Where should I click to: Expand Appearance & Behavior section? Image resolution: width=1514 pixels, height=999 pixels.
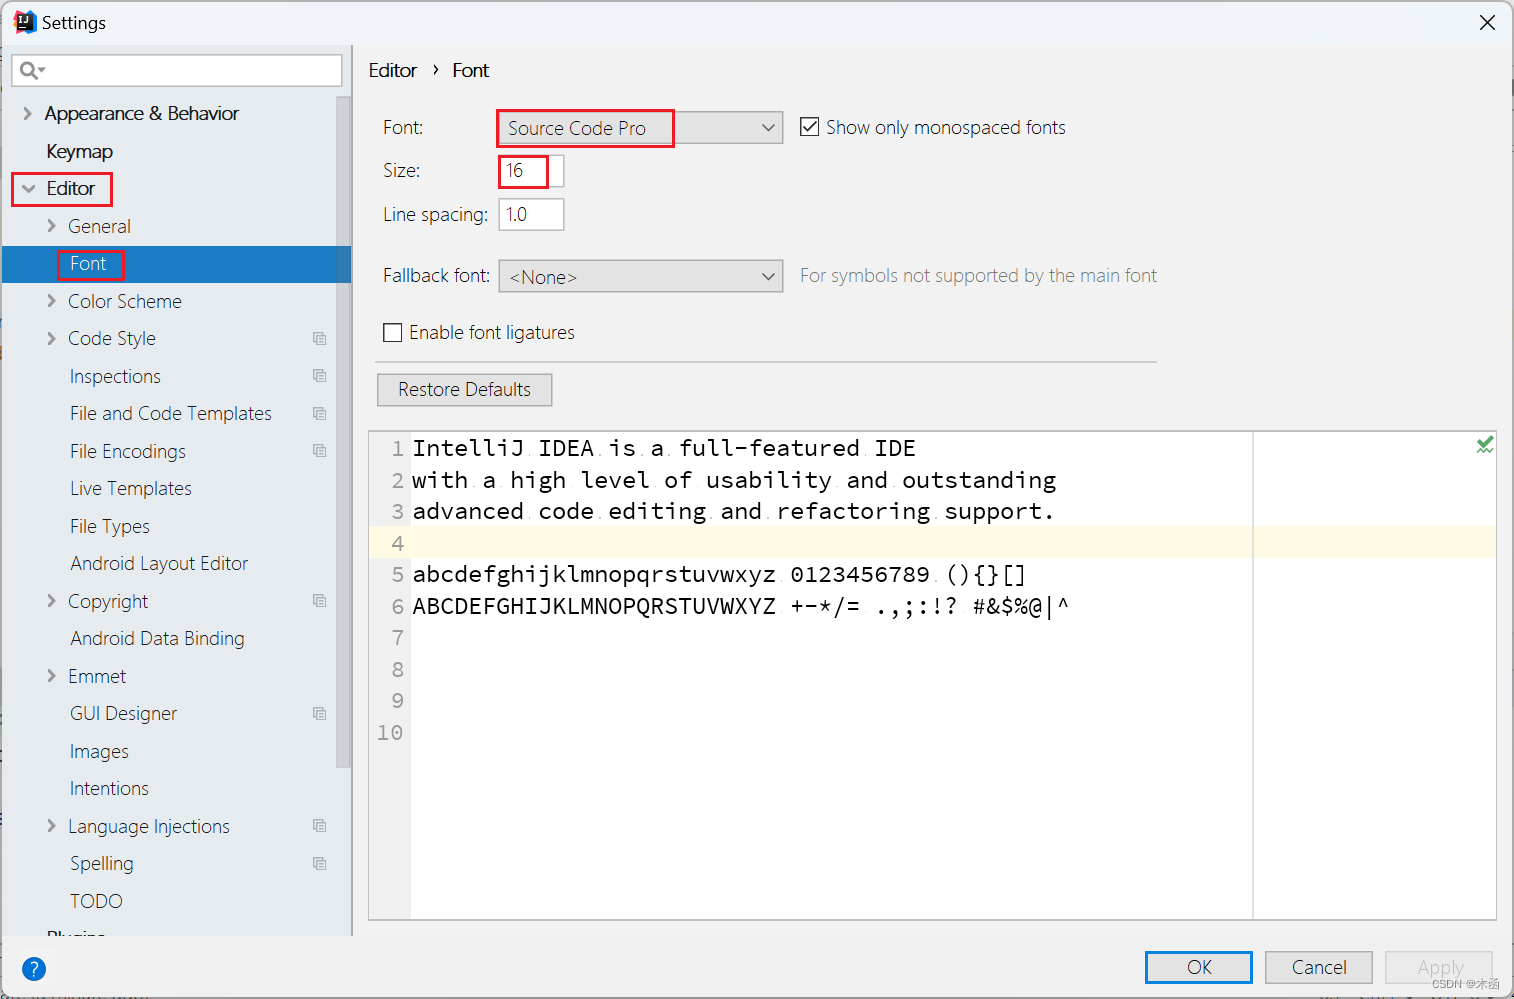point(28,114)
